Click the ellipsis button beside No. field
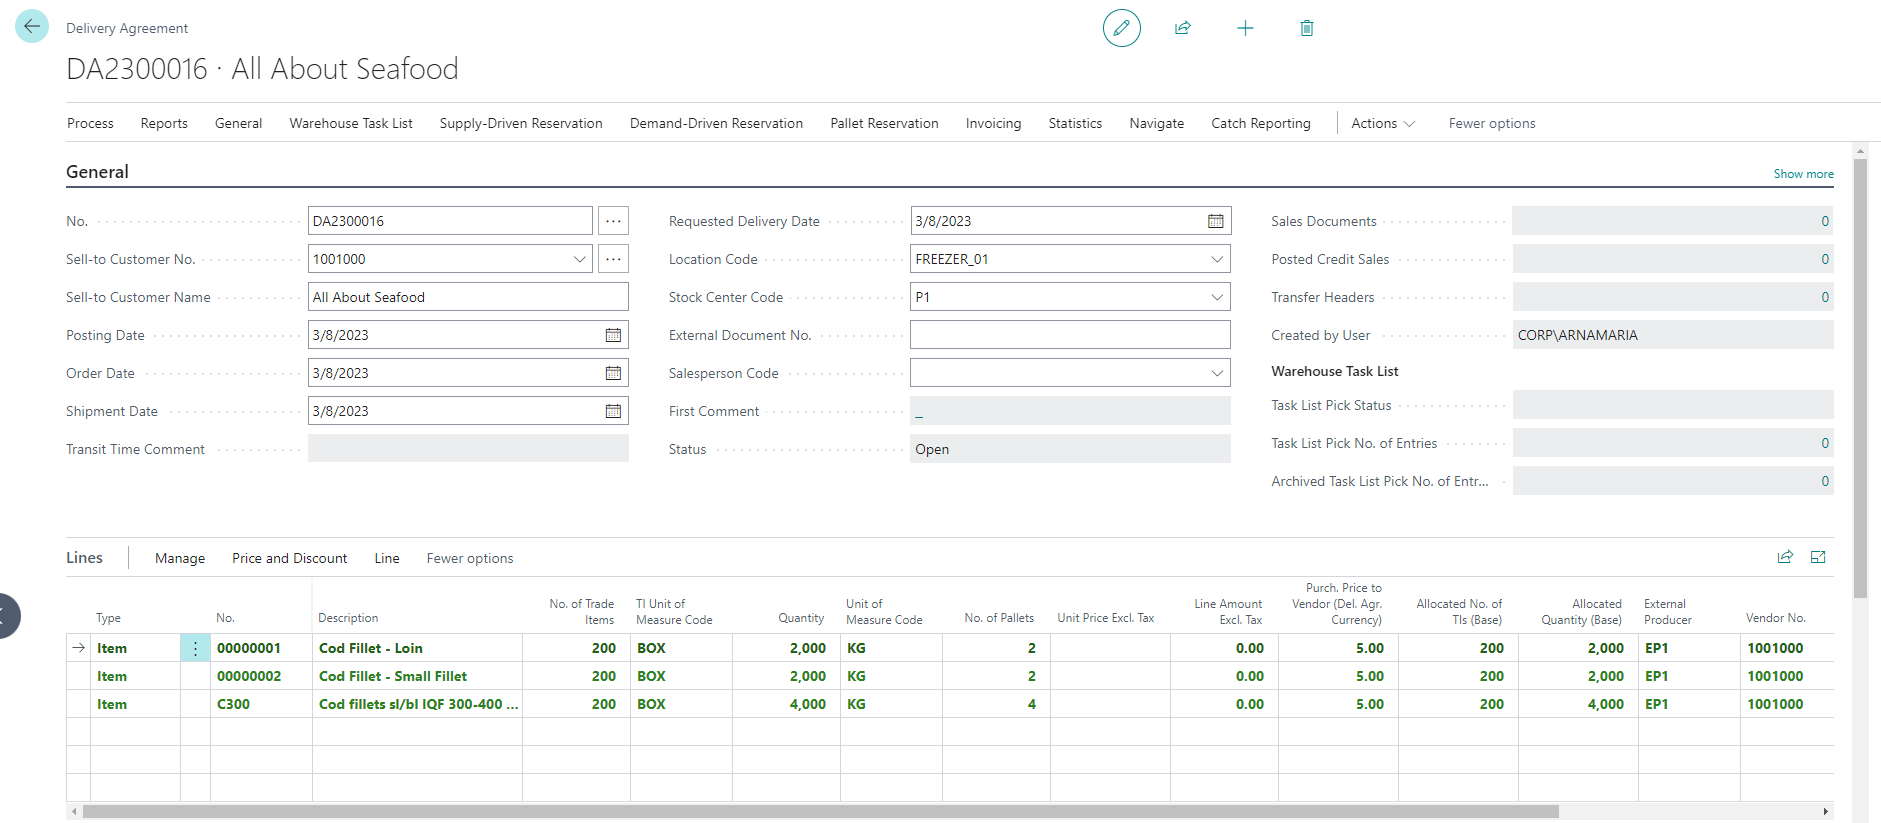The width and height of the screenshot is (1881, 823). point(613,221)
